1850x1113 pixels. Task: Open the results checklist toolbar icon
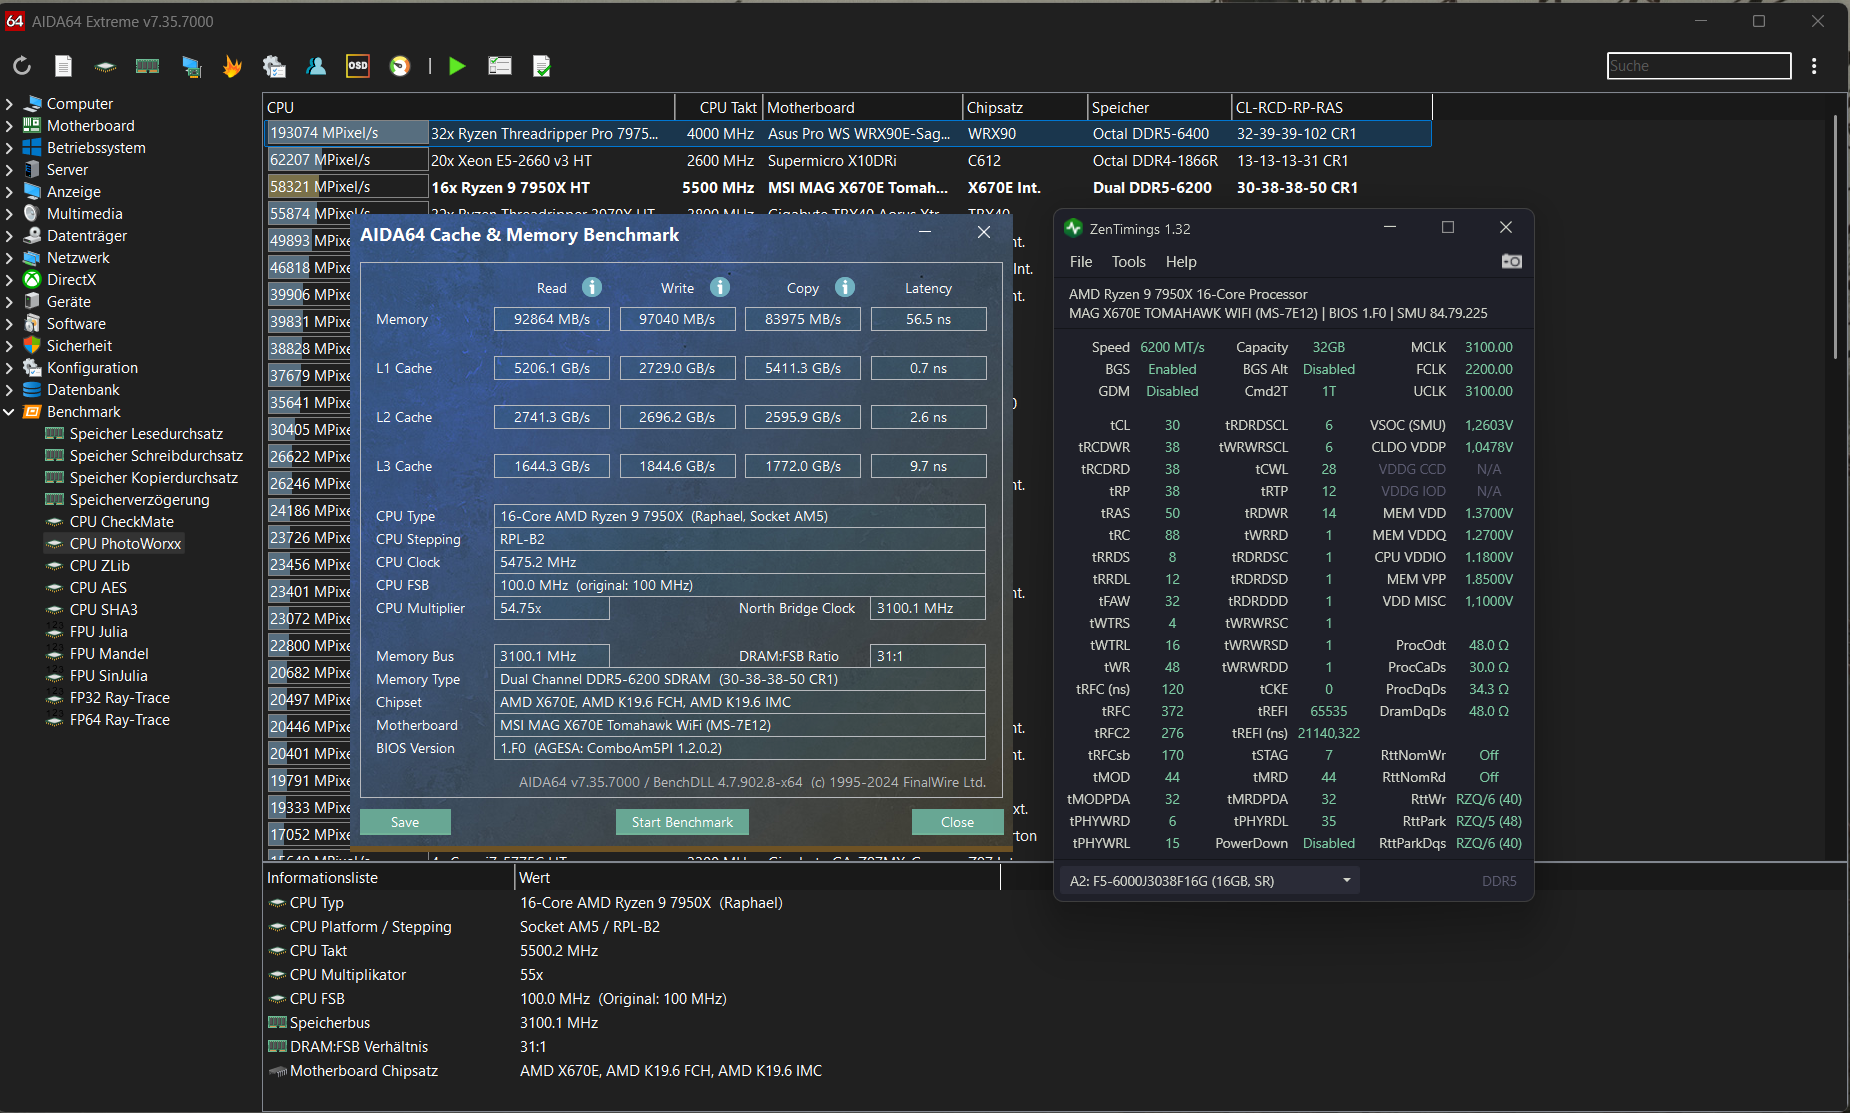click(x=499, y=66)
